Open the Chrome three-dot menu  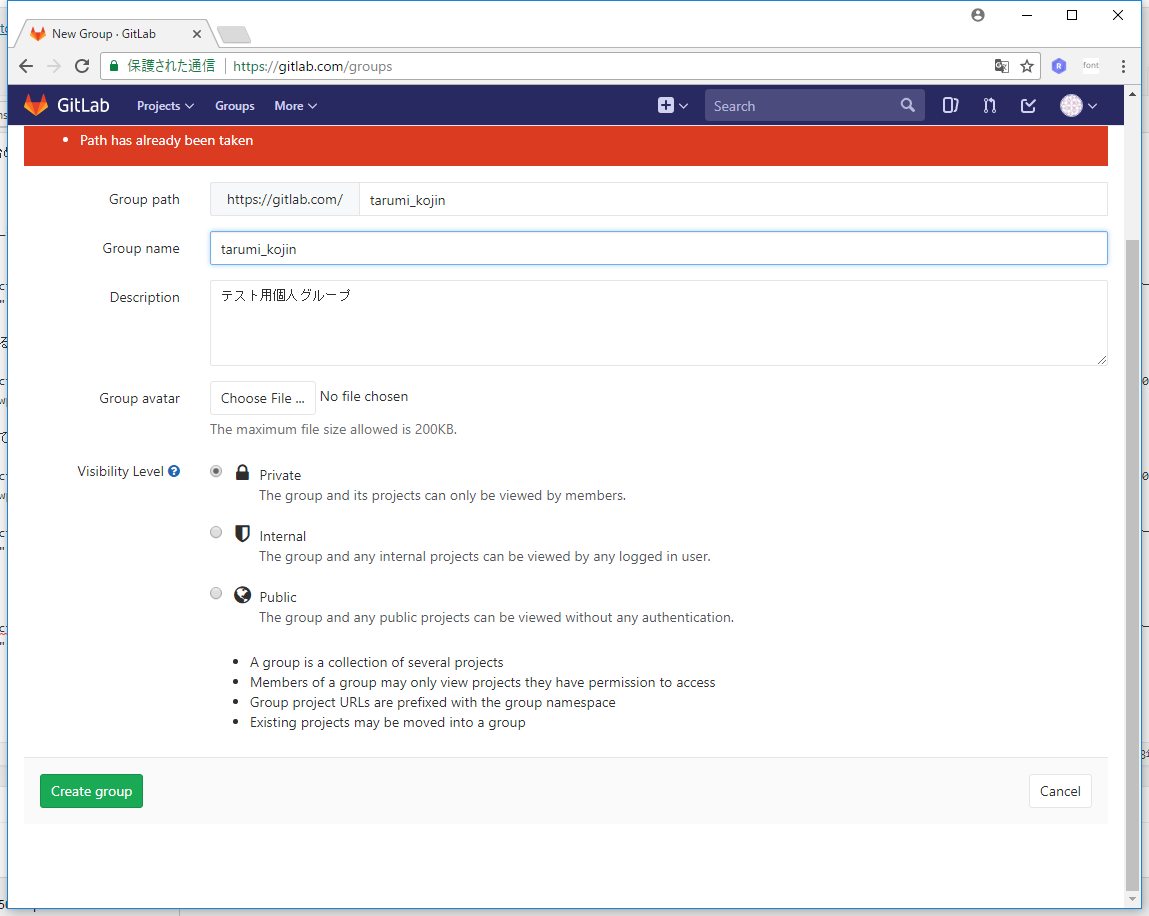pyautogui.click(x=1123, y=66)
